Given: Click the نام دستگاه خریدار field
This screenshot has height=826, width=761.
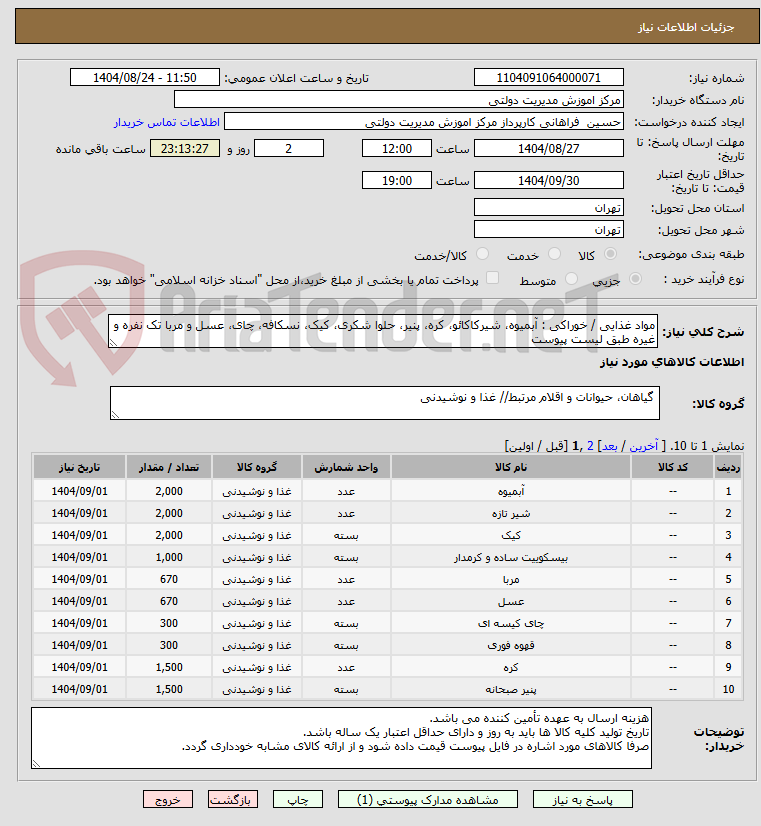Looking at the screenshot, I should [x=399, y=100].
